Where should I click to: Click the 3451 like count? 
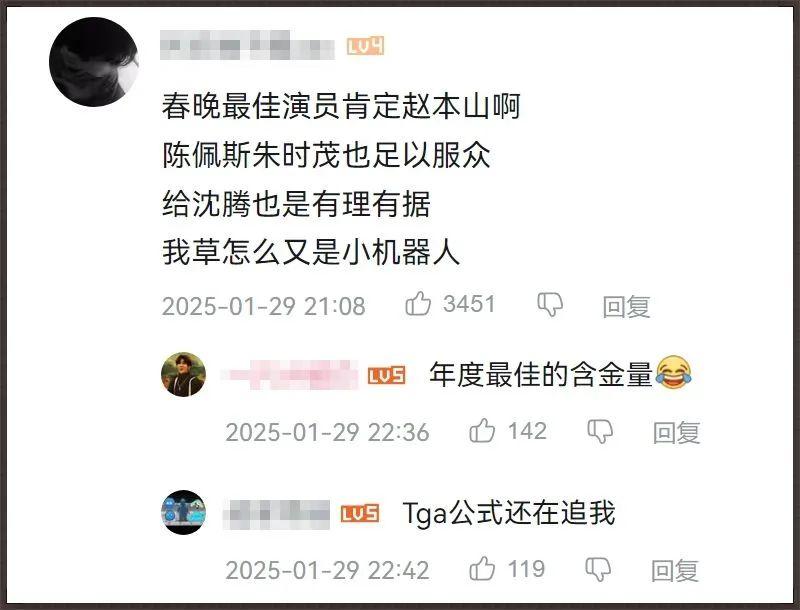[469, 304]
